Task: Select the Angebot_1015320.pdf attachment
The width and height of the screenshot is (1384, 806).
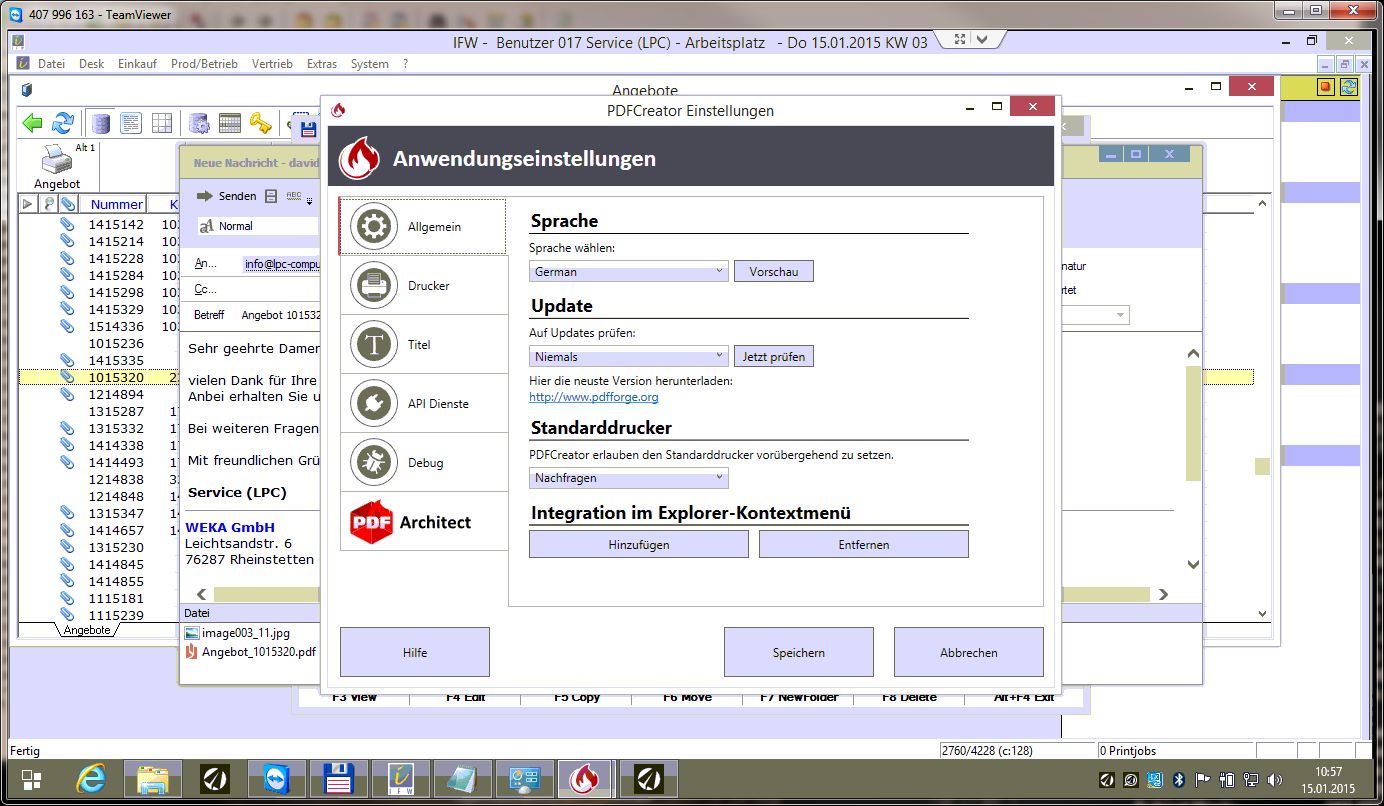Action: (x=258, y=652)
